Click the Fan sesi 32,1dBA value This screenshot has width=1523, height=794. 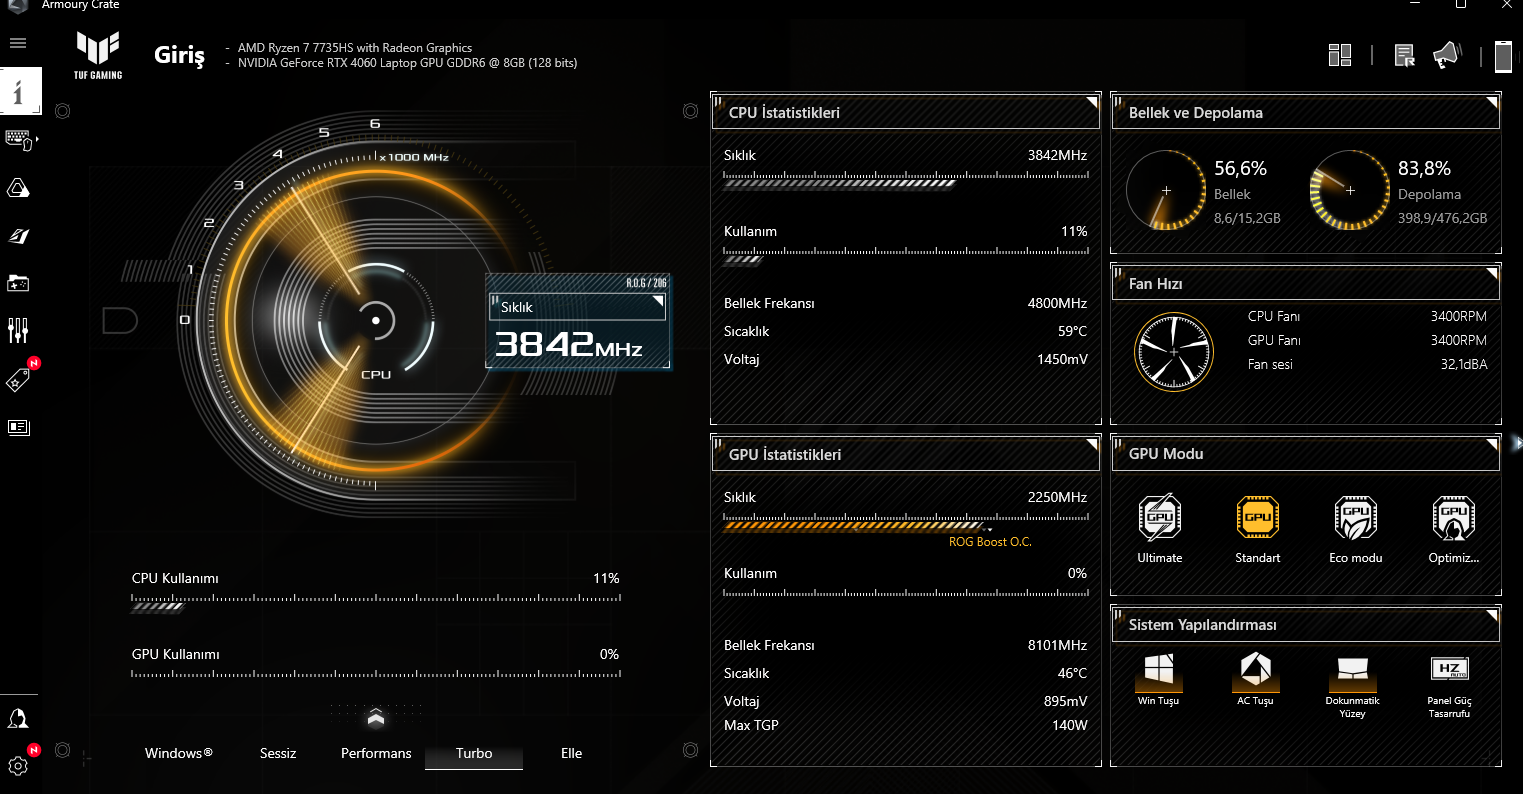pyautogui.click(x=1464, y=364)
